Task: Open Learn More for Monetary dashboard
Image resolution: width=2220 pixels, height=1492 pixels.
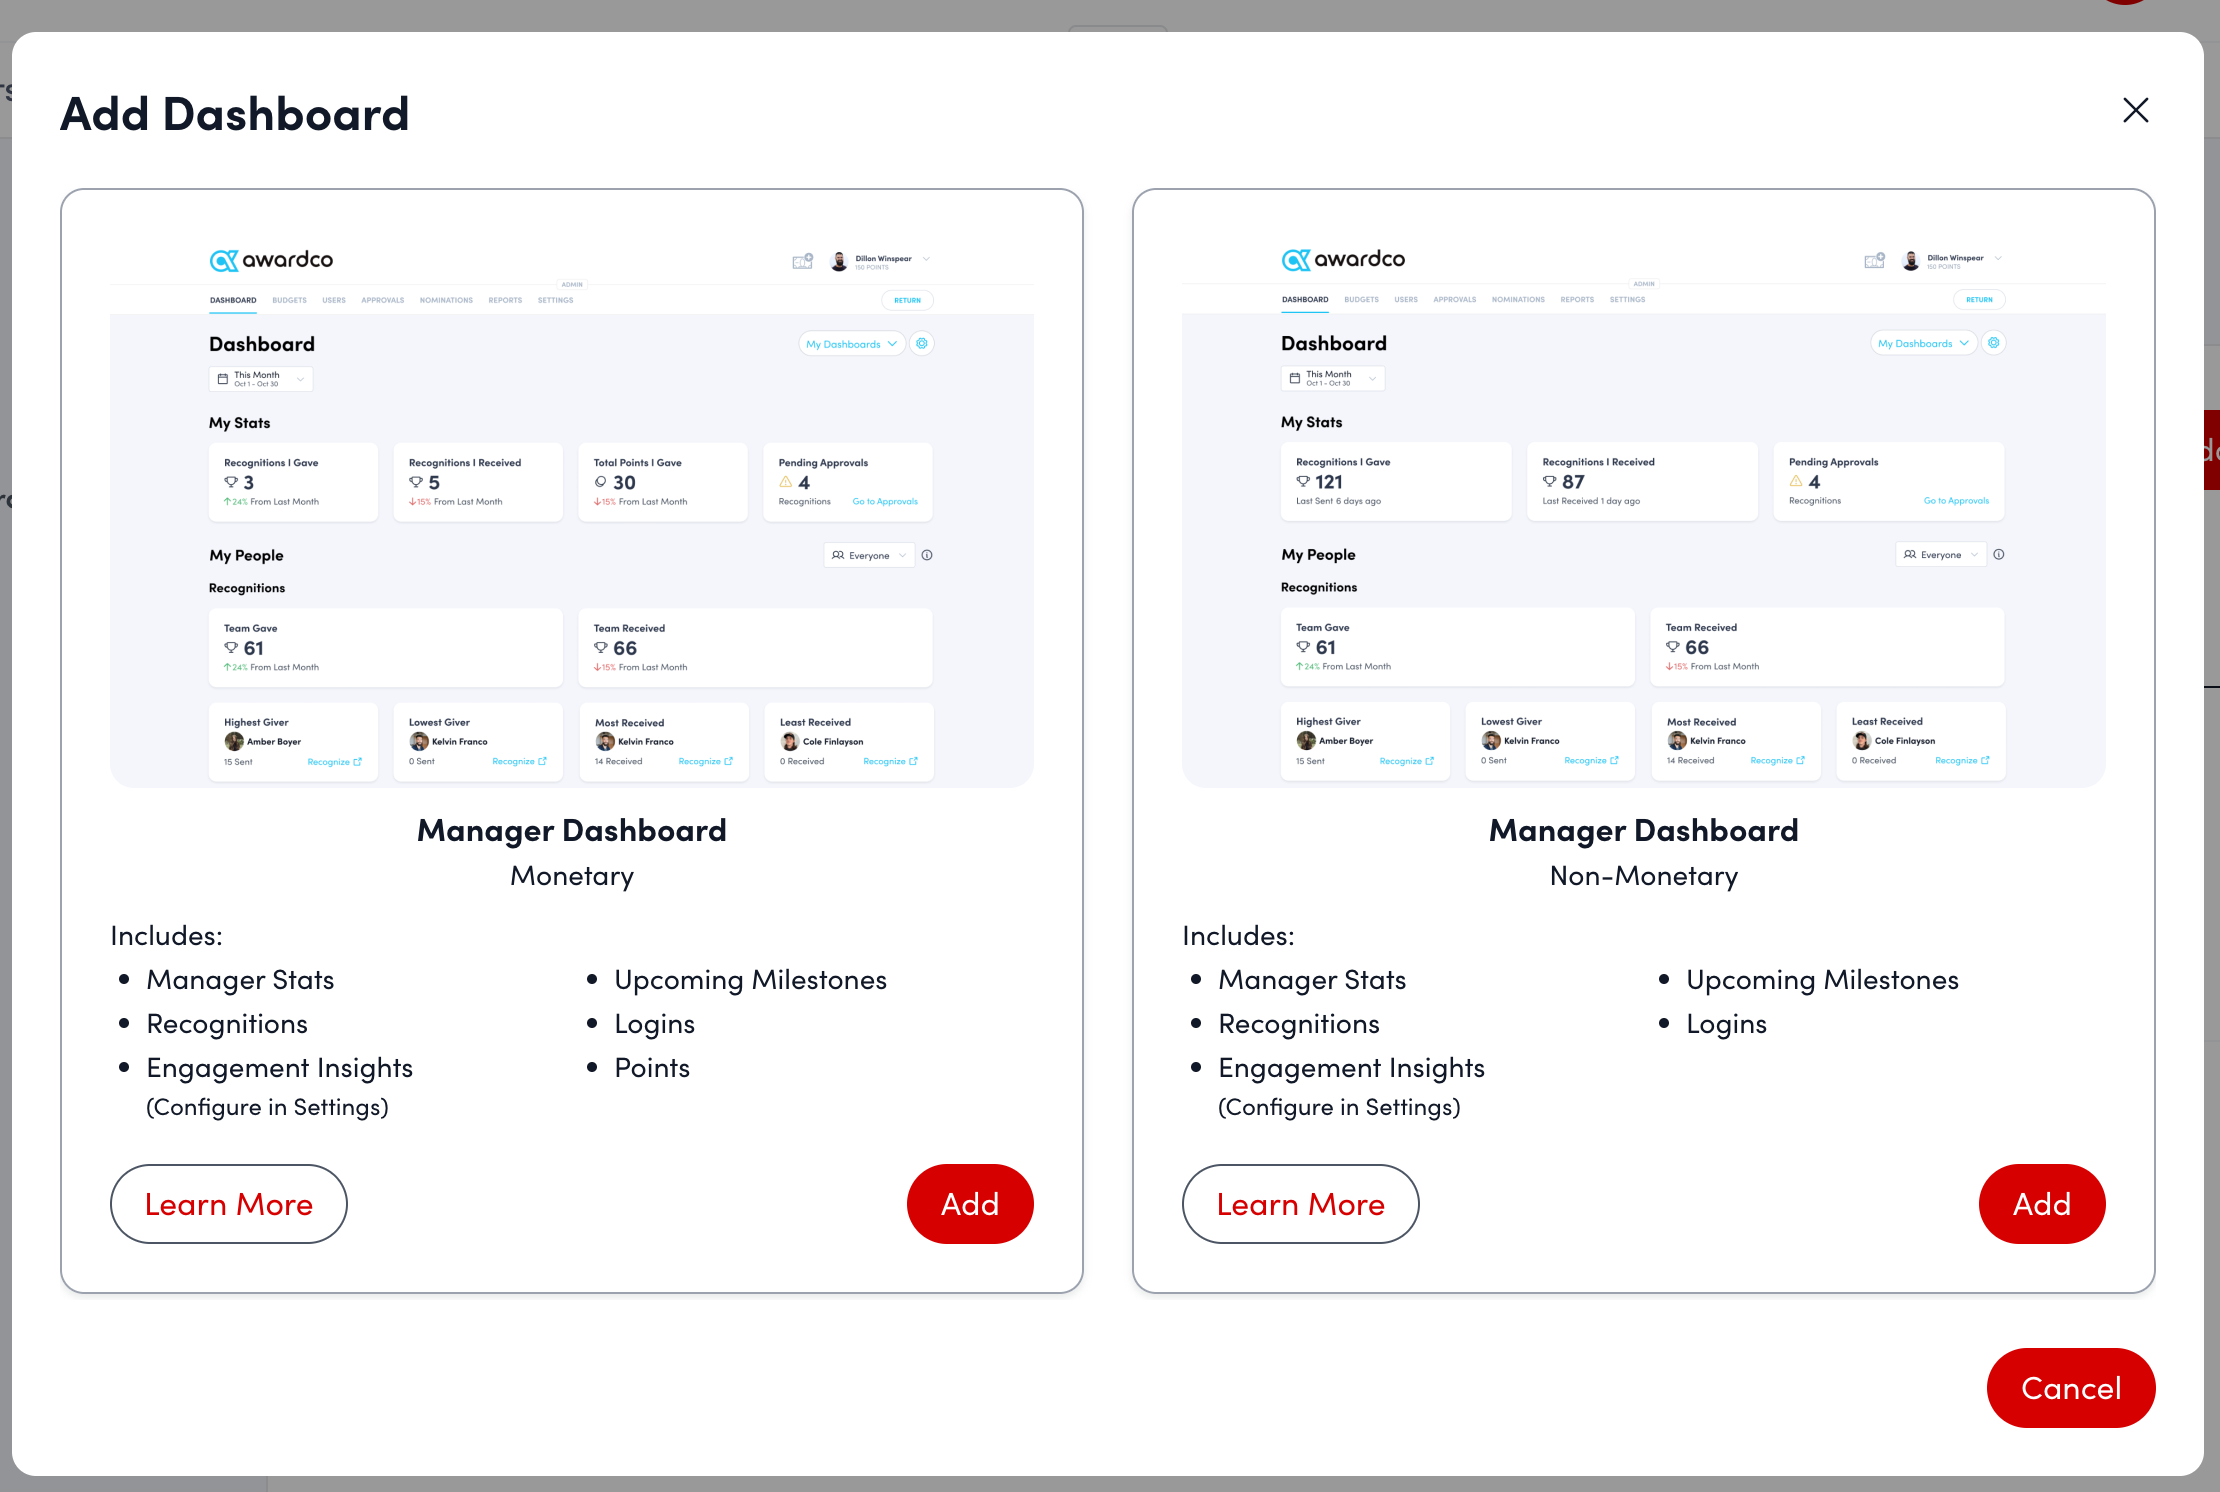Action: (x=229, y=1204)
